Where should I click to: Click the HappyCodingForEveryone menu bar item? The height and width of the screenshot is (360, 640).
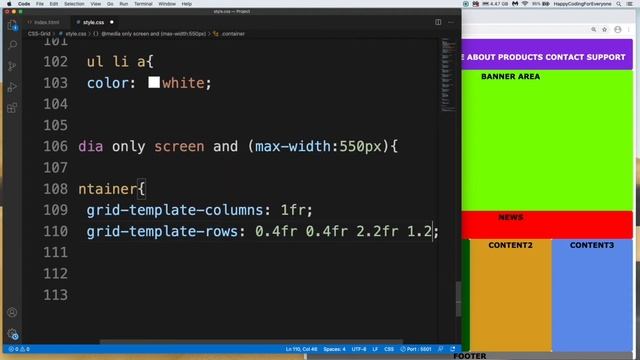(582, 4)
